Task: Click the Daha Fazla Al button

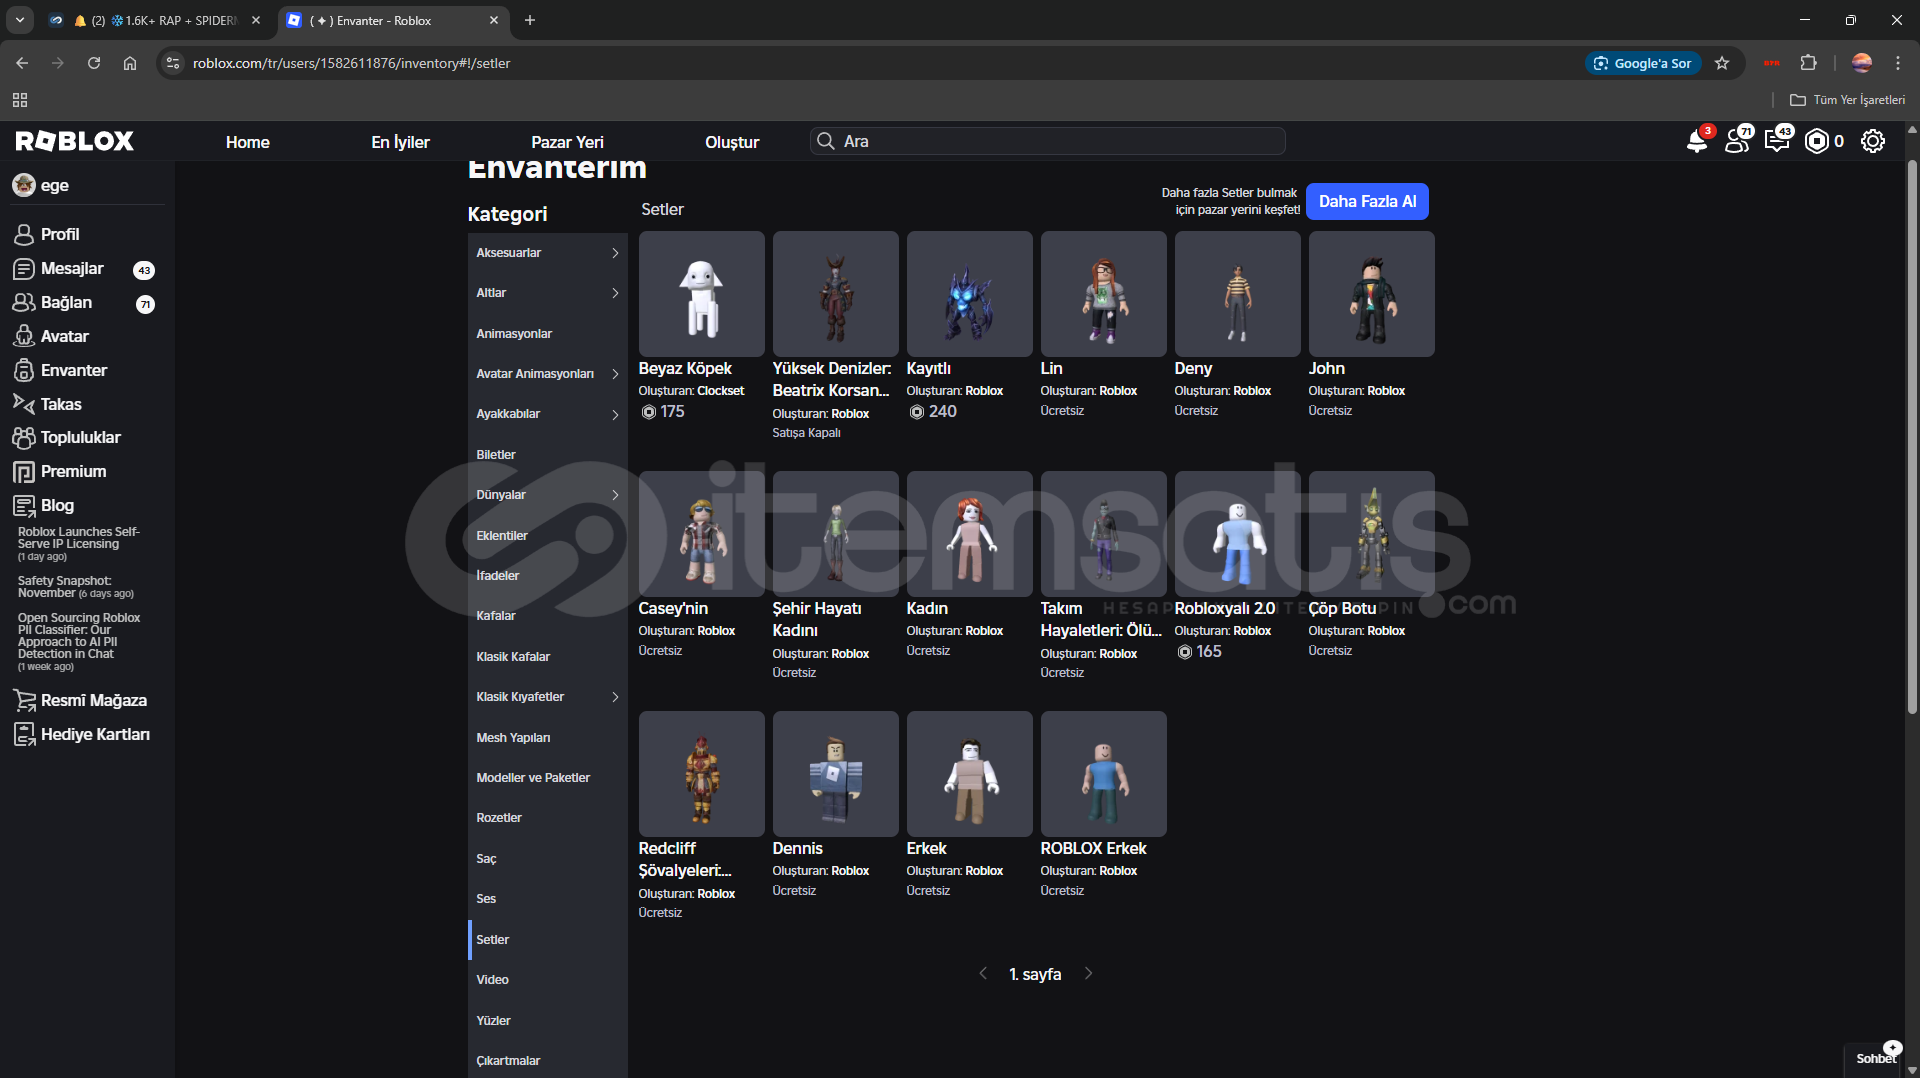Action: point(1367,201)
